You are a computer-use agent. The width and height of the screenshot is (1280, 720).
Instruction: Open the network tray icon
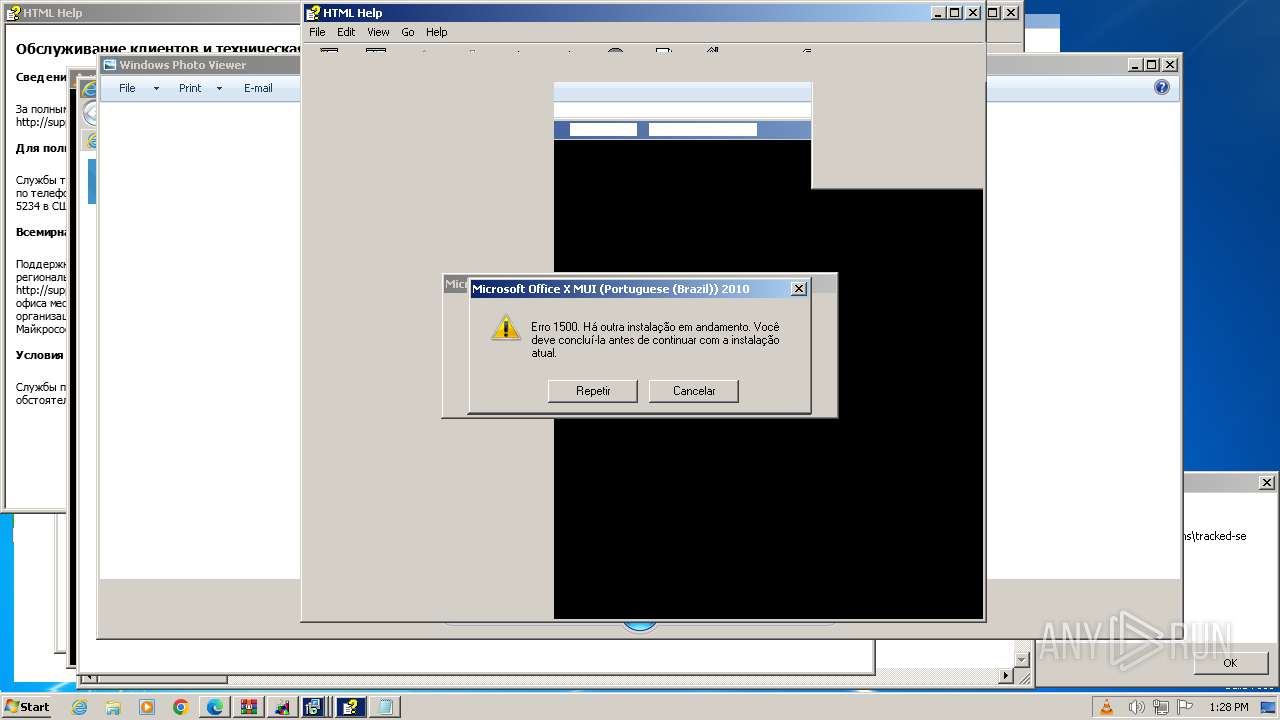coord(1161,707)
